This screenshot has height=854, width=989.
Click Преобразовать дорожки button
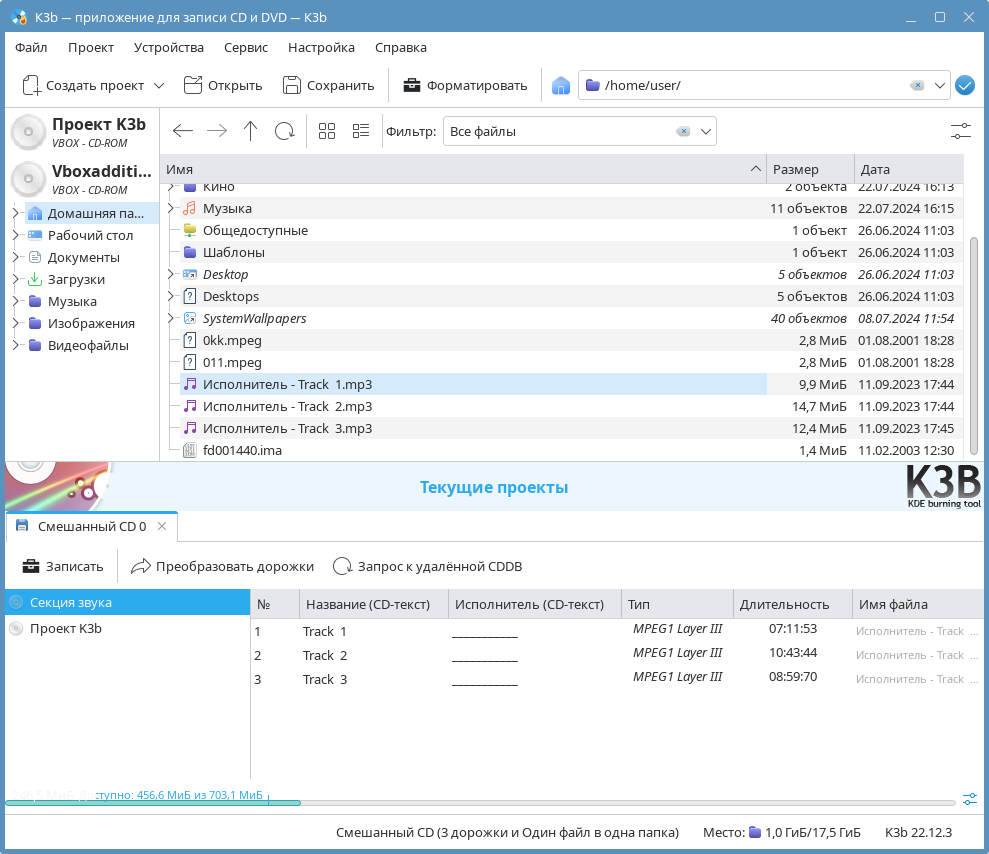tap(223, 566)
